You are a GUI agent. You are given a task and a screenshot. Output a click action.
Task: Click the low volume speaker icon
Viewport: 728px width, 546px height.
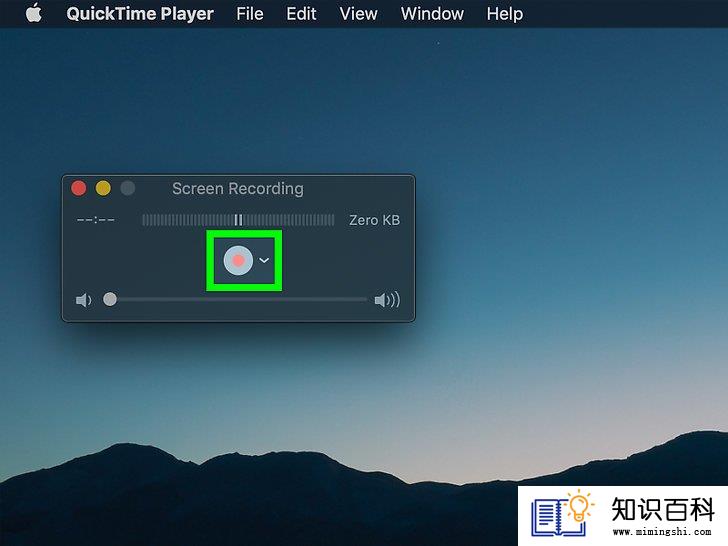pos(84,300)
